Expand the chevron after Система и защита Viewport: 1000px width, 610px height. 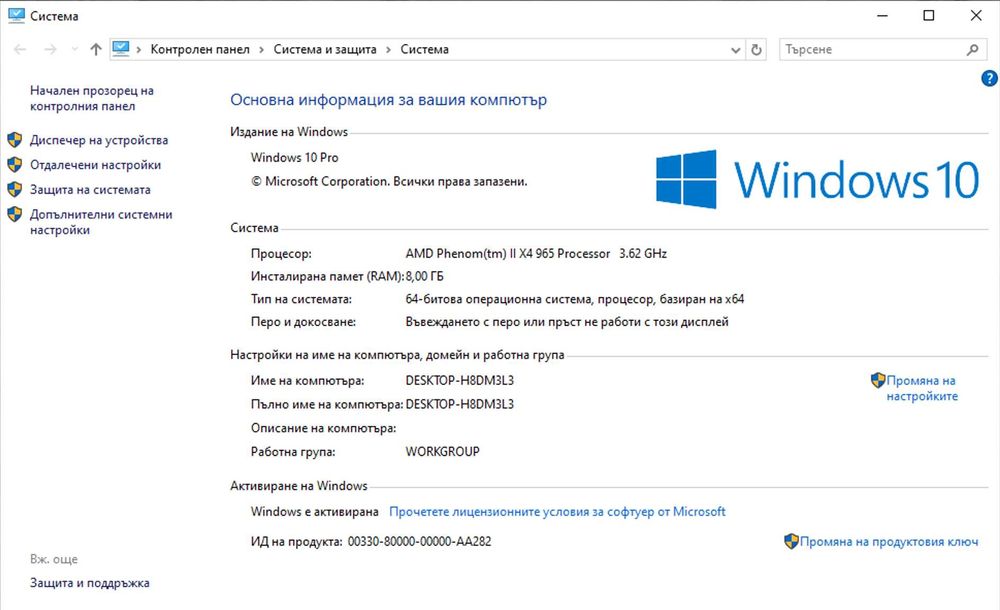pyautogui.click(x=388, y=50)
